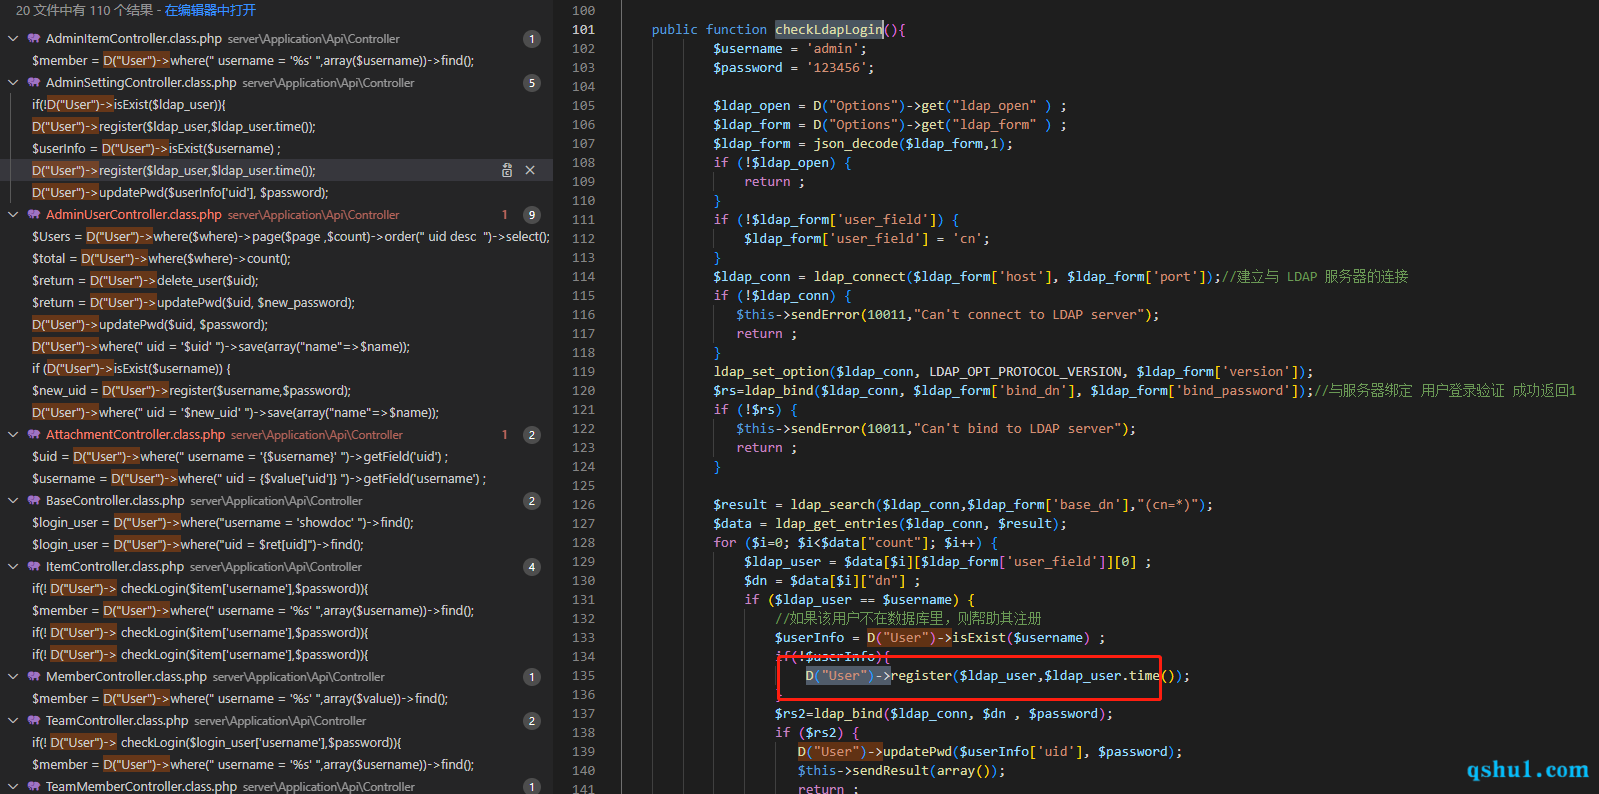
Task: Collapse TeamController.class.php results
Action: (13, 721)
